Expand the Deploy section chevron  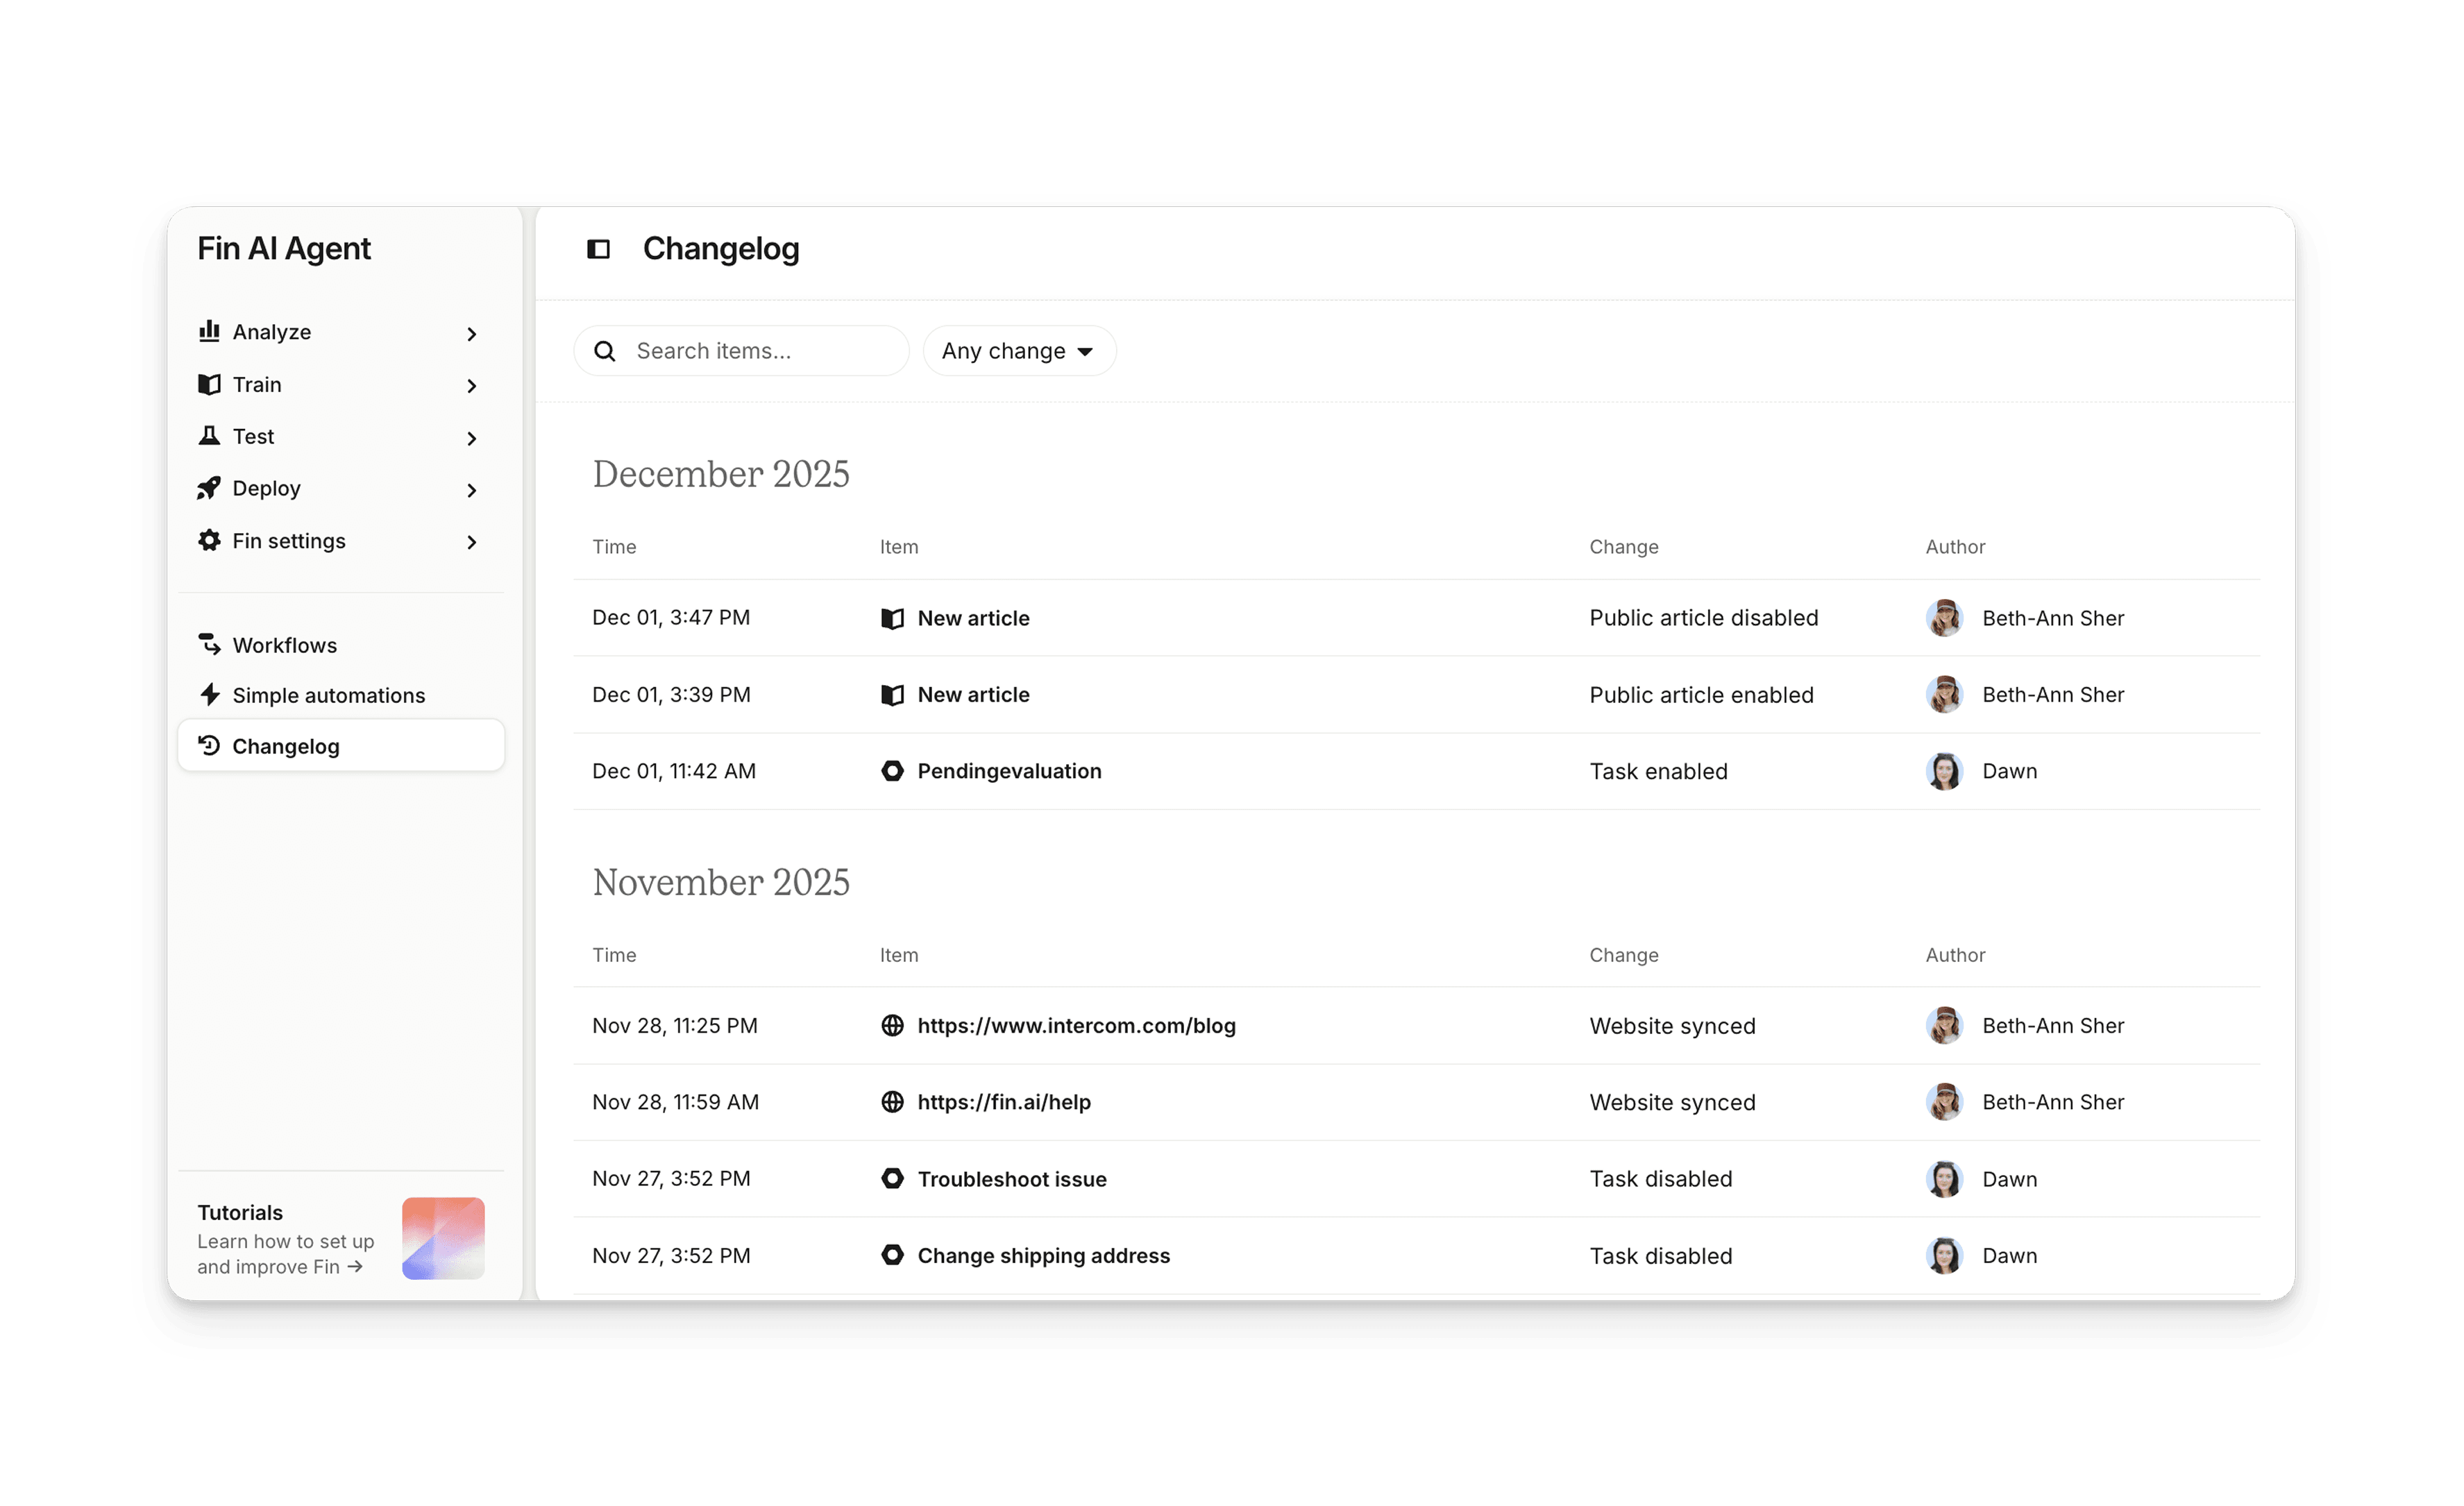(x=471, y=490)
